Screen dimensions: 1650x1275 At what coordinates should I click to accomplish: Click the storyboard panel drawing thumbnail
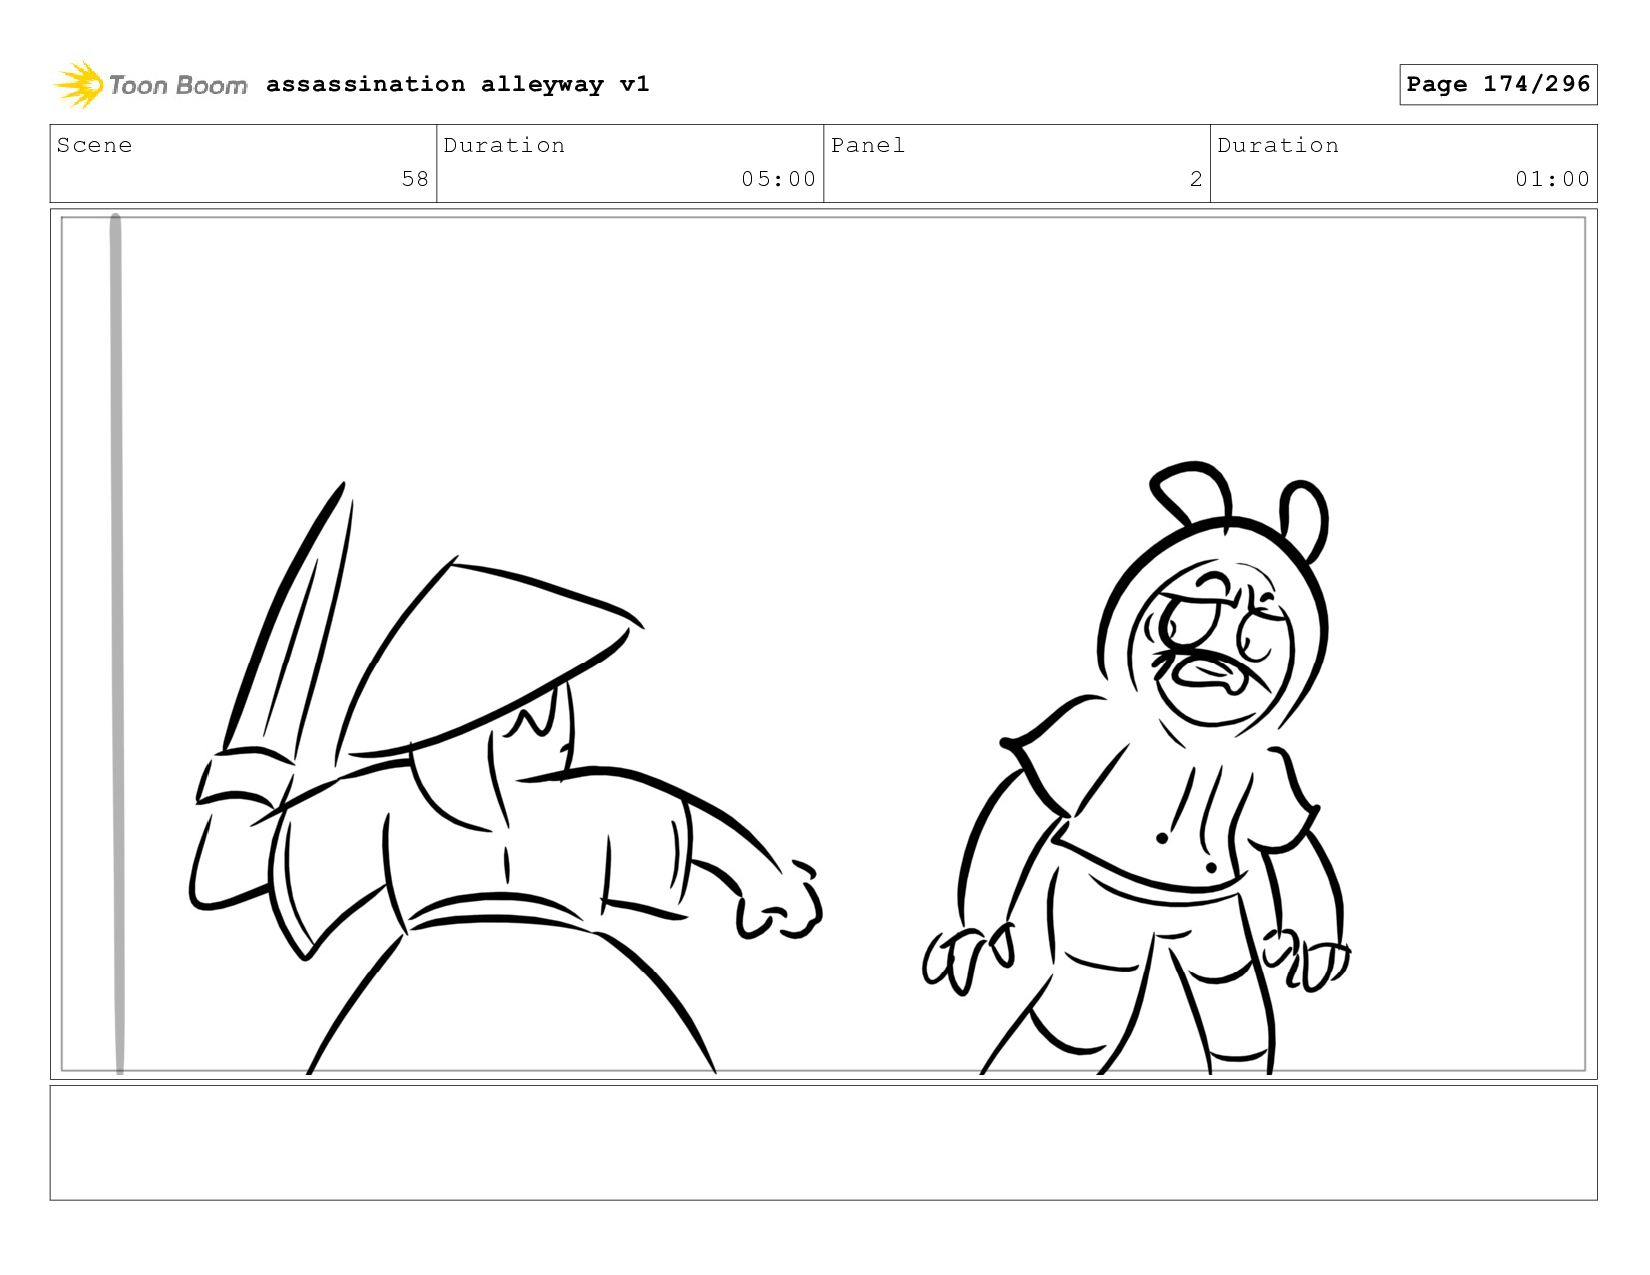click(824, 644)
